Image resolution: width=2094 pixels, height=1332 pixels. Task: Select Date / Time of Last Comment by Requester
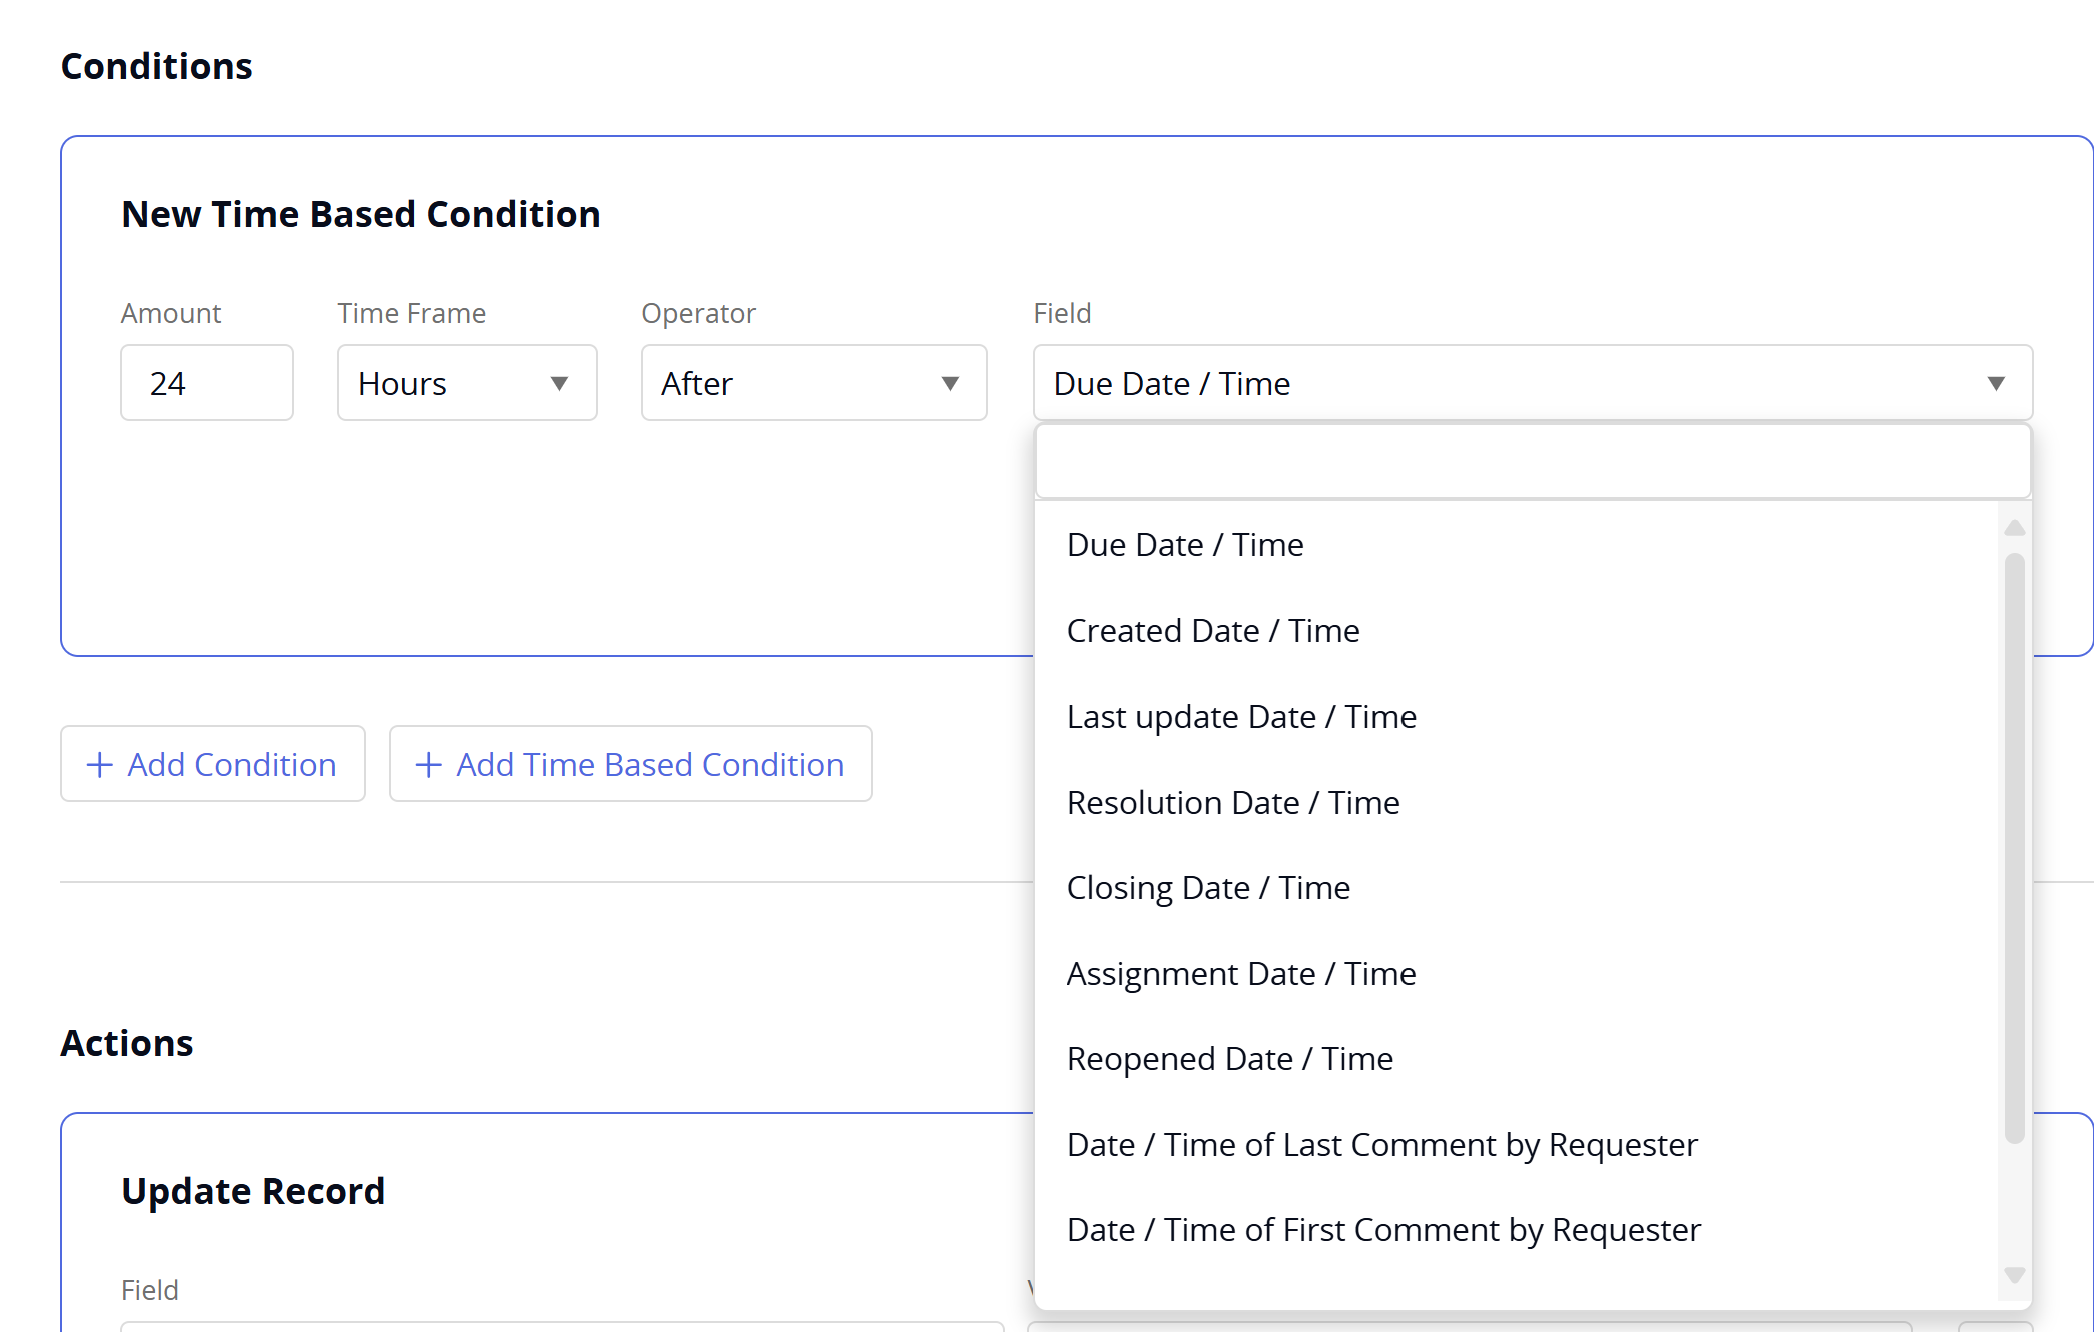click(x=1381, y=1145)
